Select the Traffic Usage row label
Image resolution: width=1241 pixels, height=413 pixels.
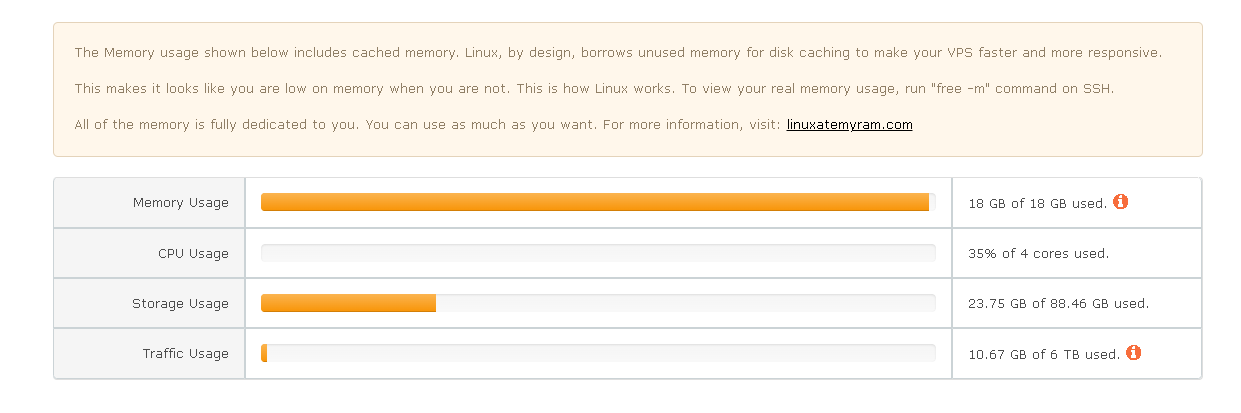(185, 354)
